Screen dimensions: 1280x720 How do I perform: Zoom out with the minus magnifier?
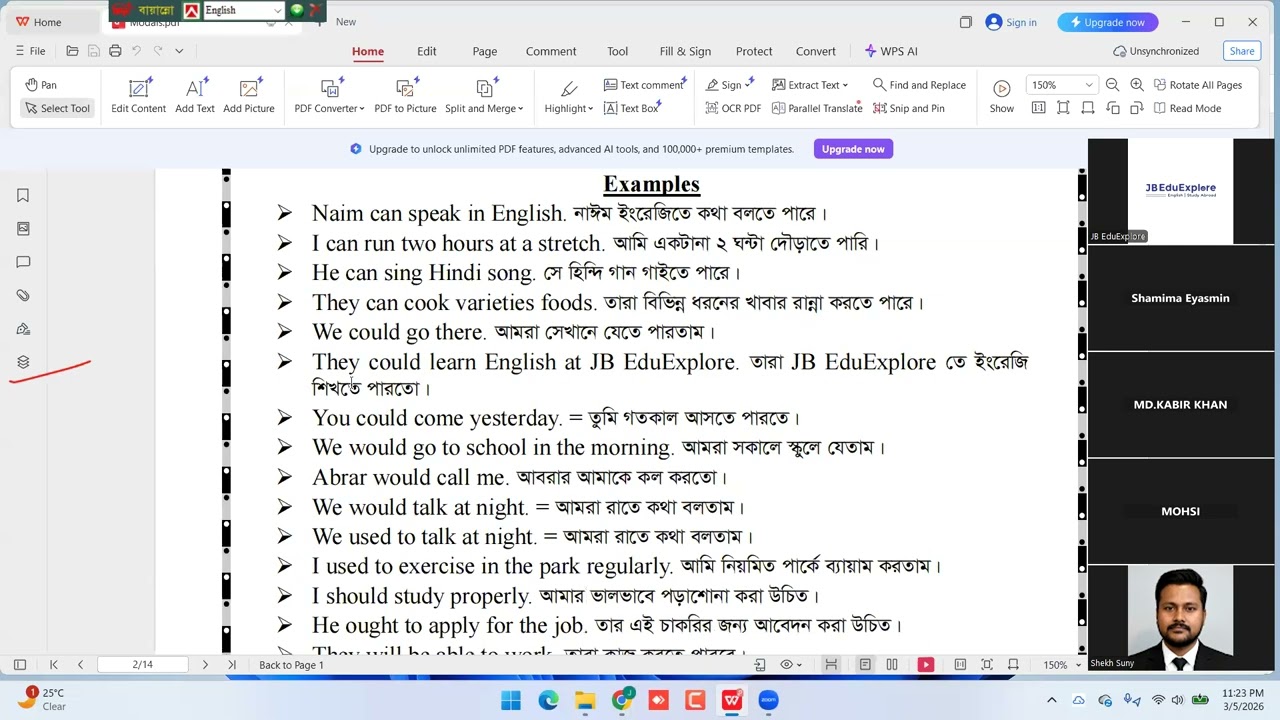1112,85
